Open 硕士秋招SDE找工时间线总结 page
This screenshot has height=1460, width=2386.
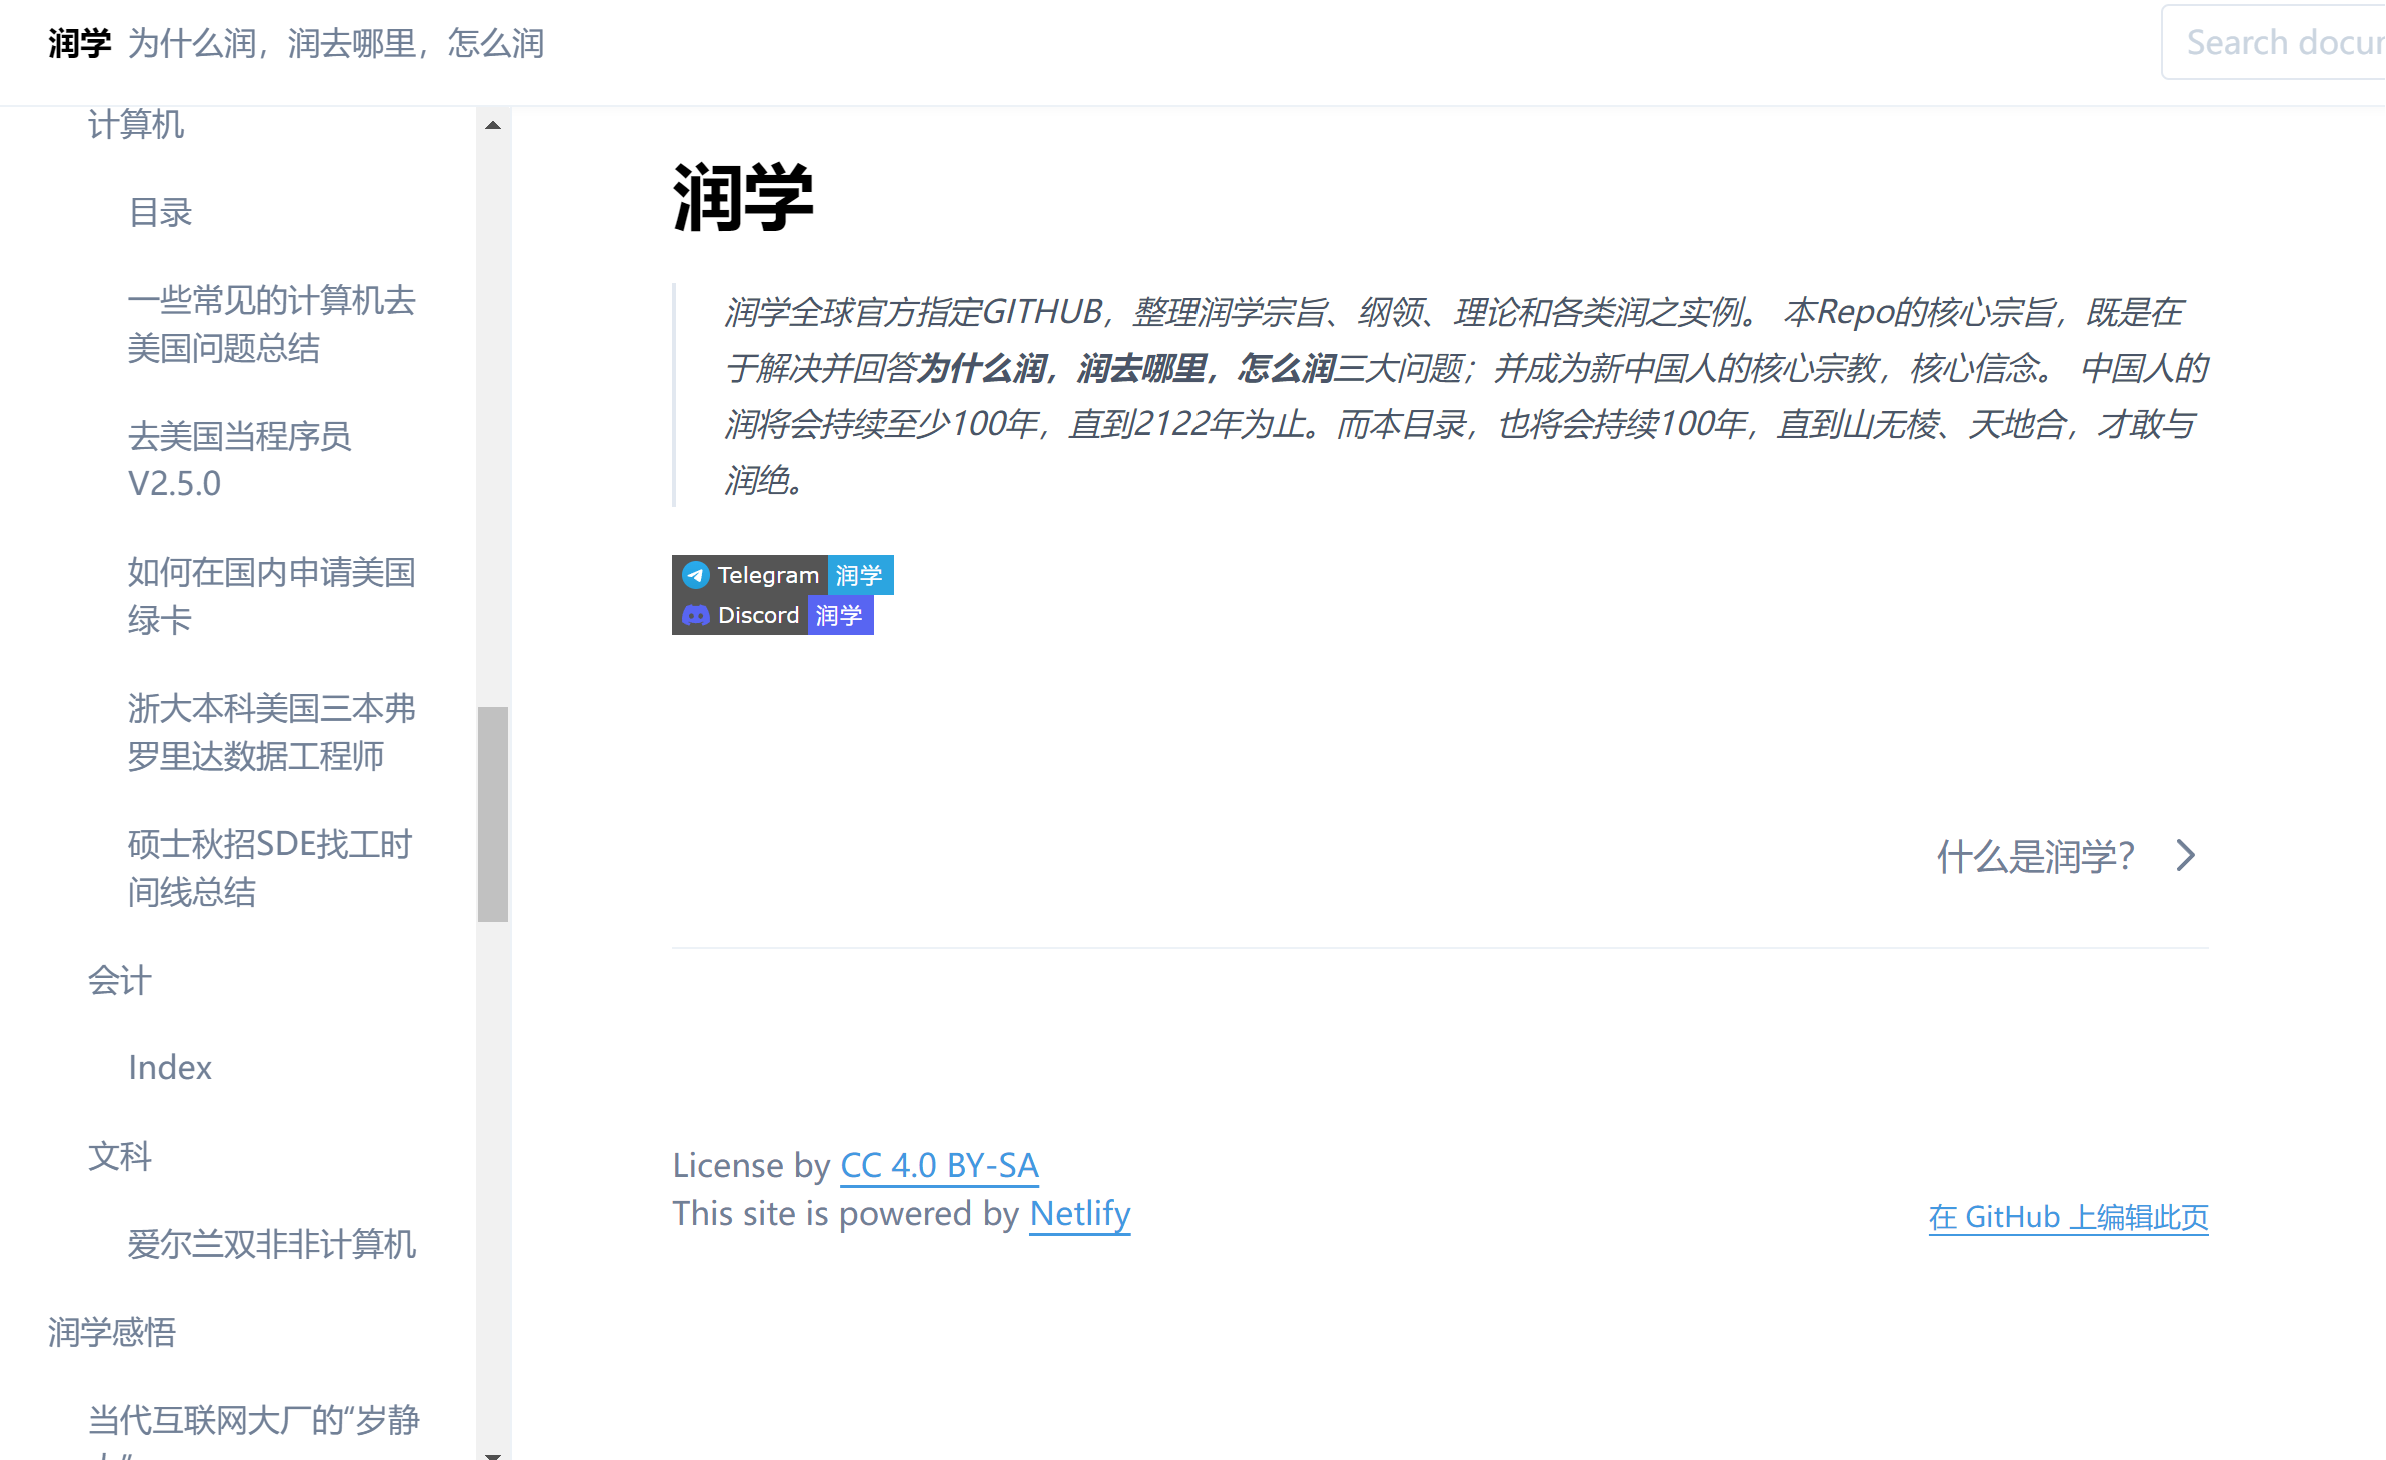tap(270, 868)
